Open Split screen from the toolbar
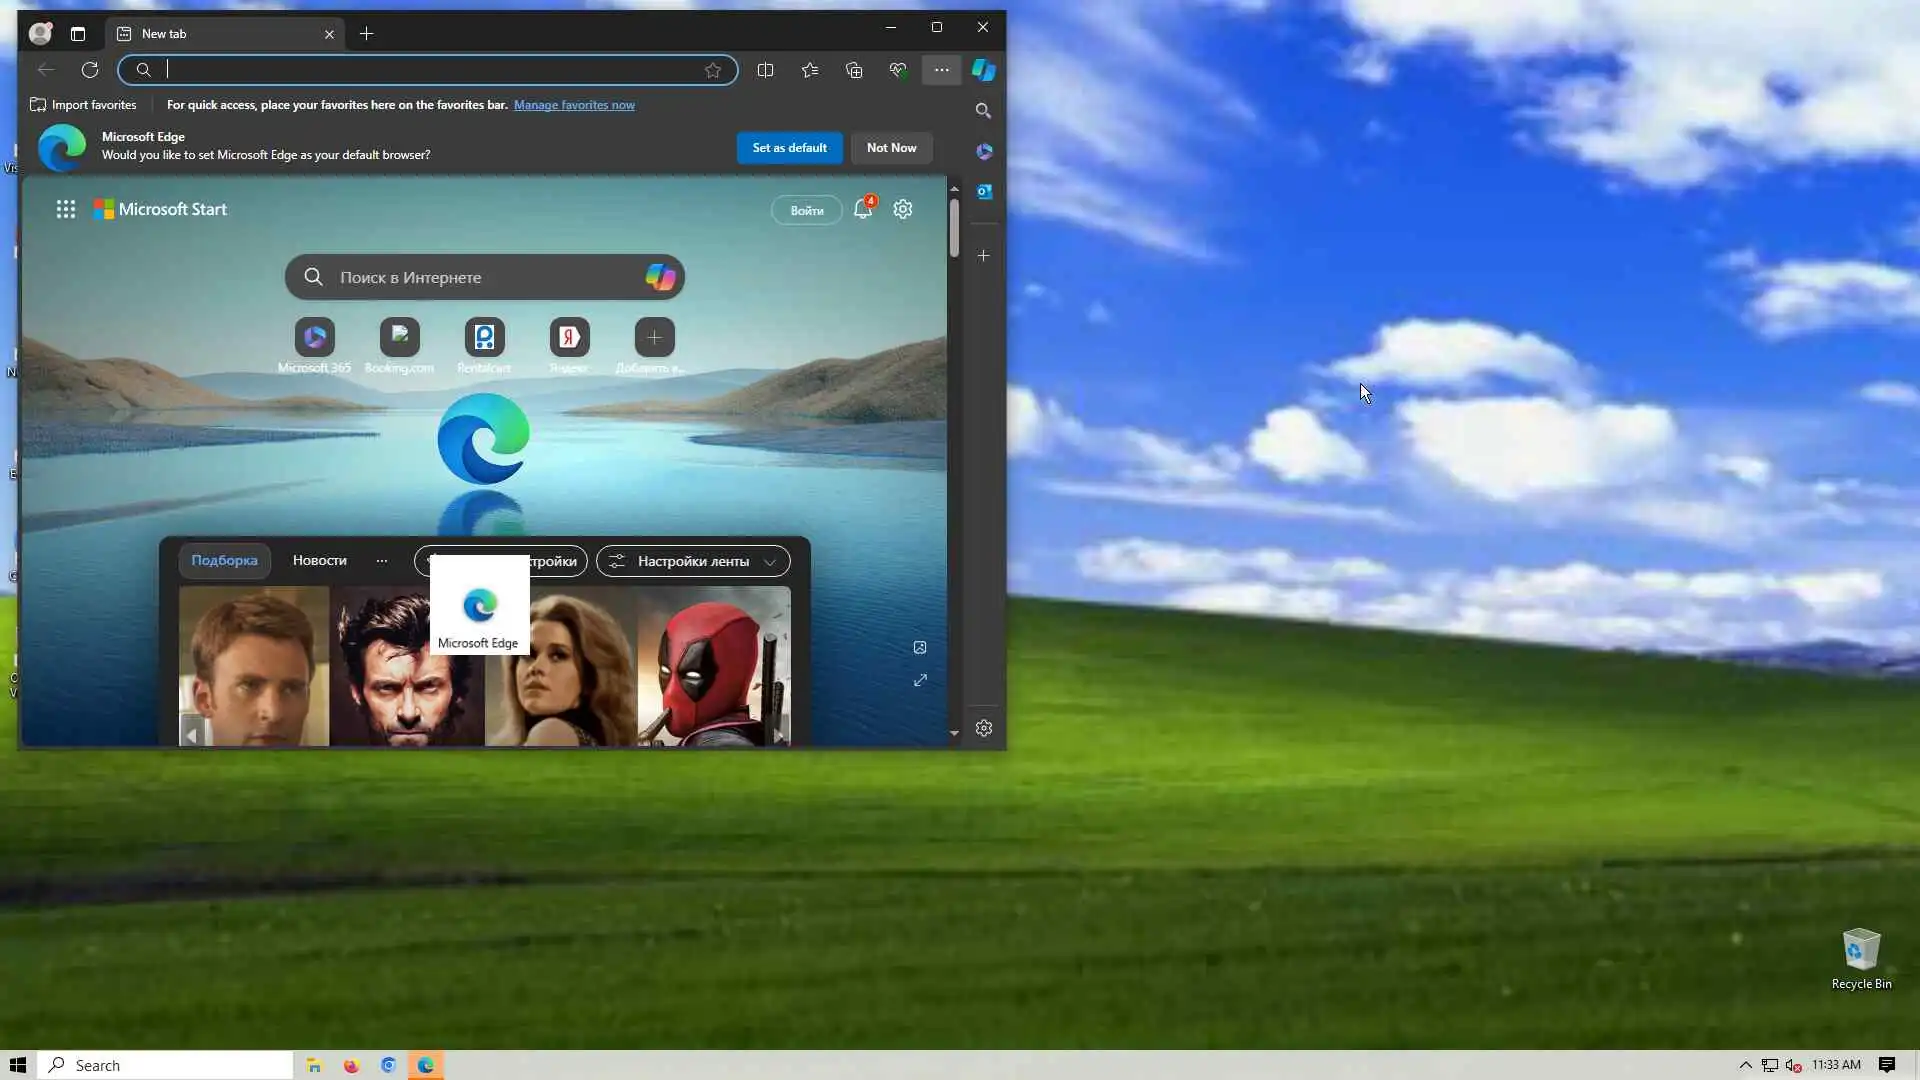 coord(765,70)
